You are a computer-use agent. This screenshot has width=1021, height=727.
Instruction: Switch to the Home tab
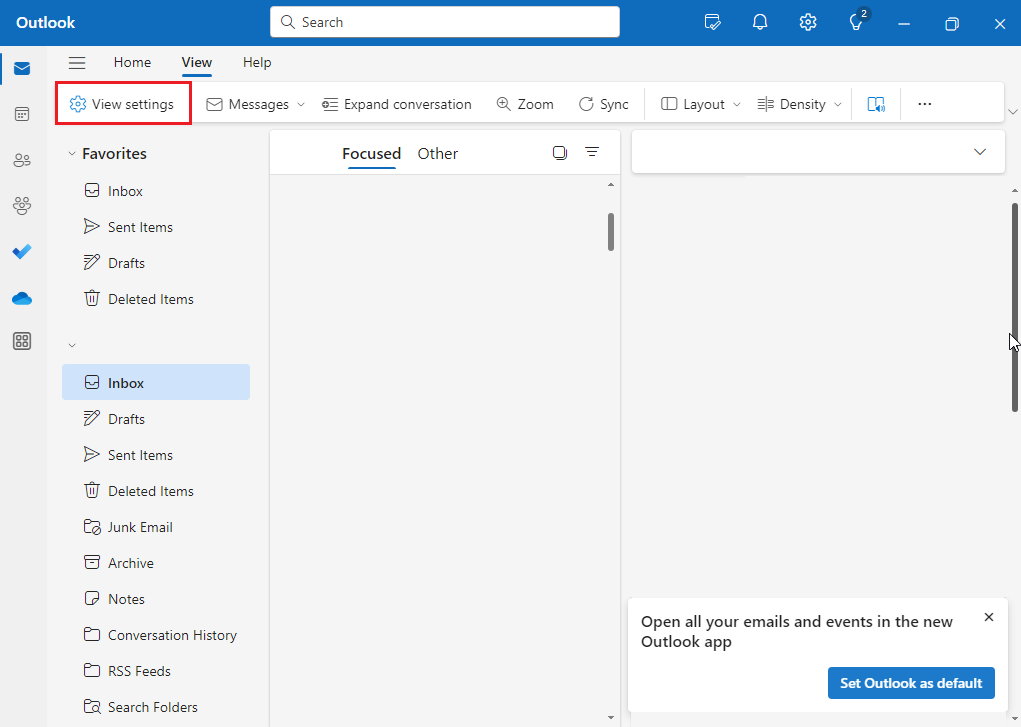[x=132, y=62]
